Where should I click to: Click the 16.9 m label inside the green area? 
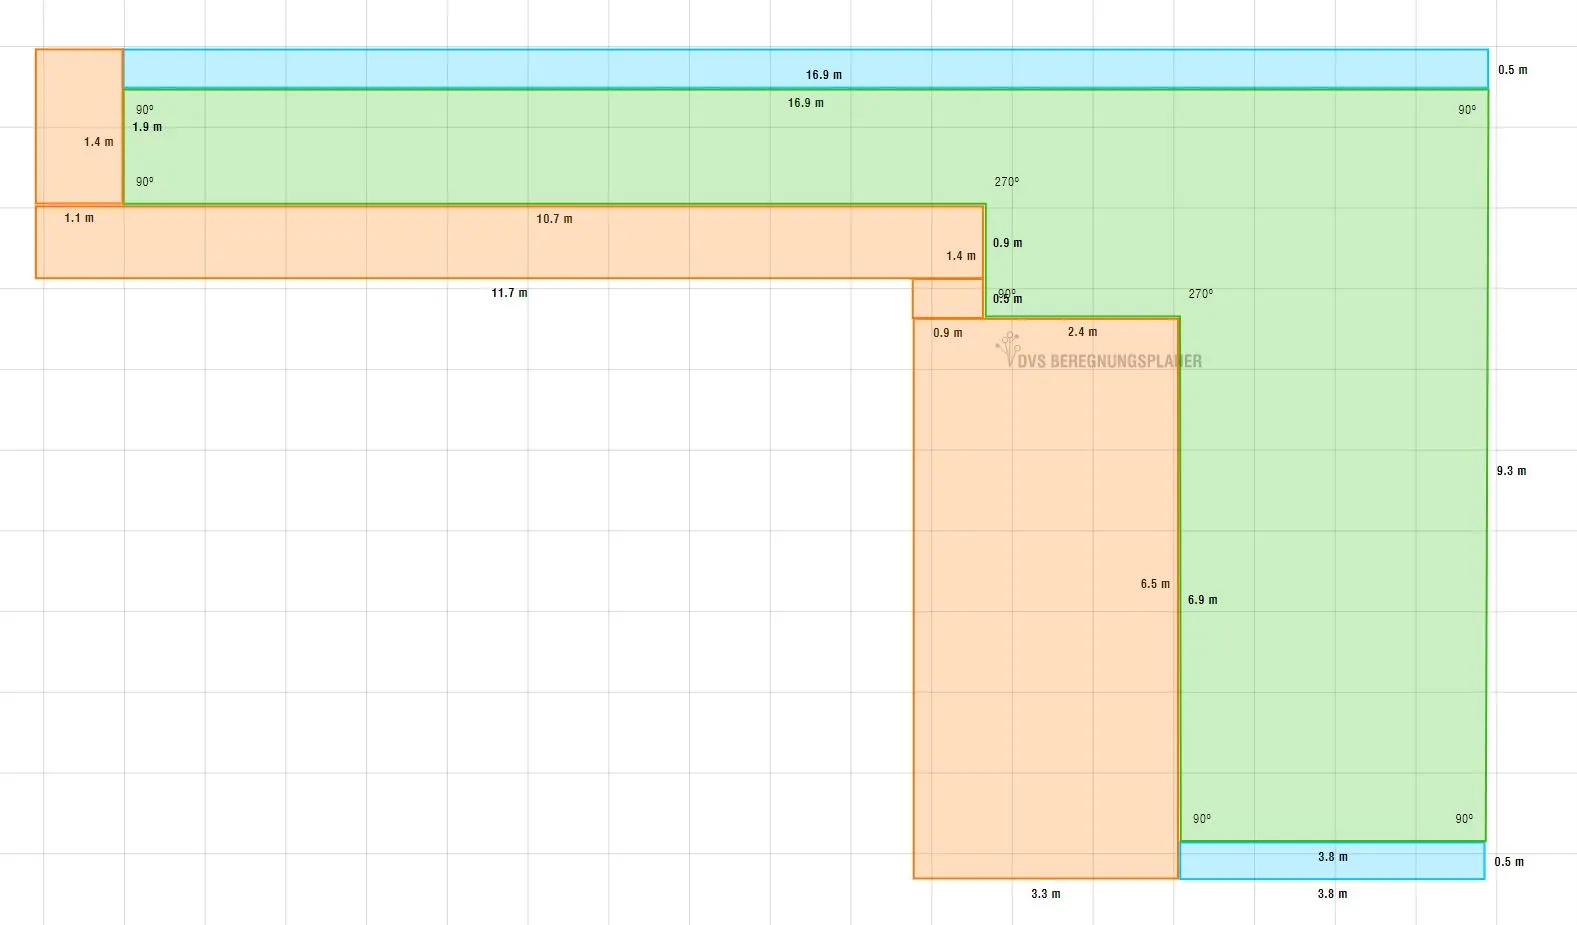805,103
